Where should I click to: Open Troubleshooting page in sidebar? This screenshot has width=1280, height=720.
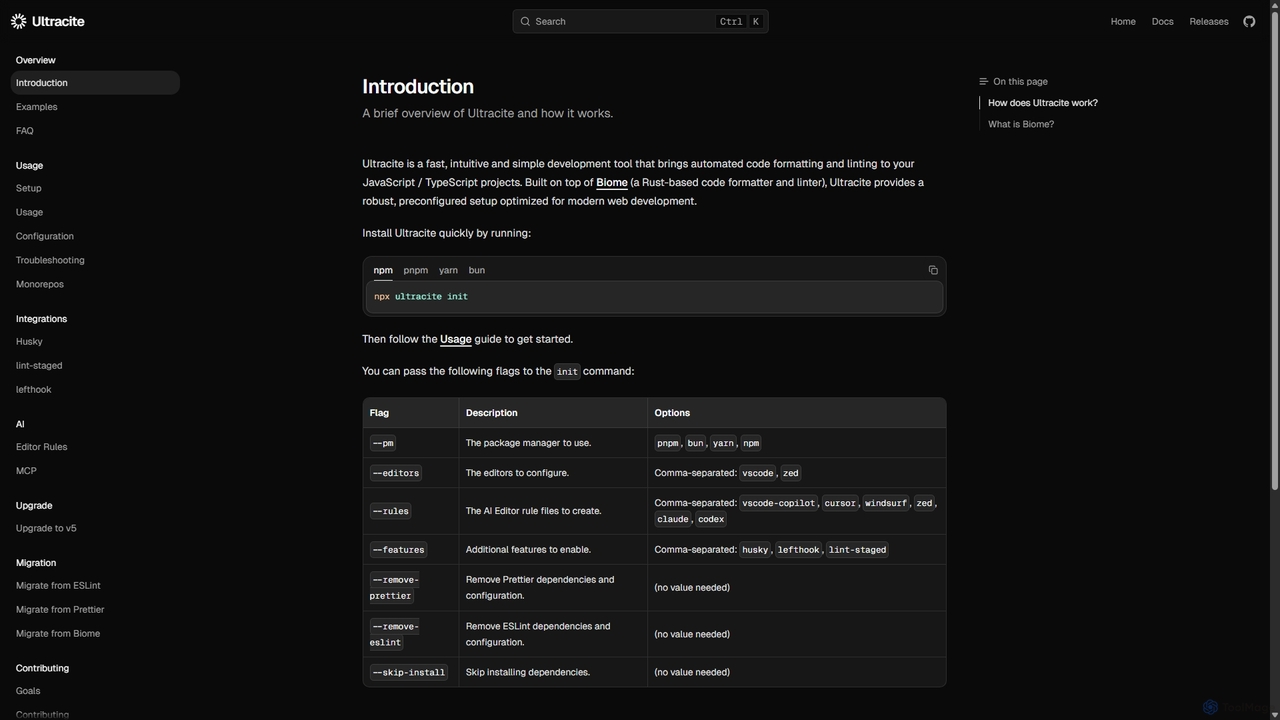[95, 260]
